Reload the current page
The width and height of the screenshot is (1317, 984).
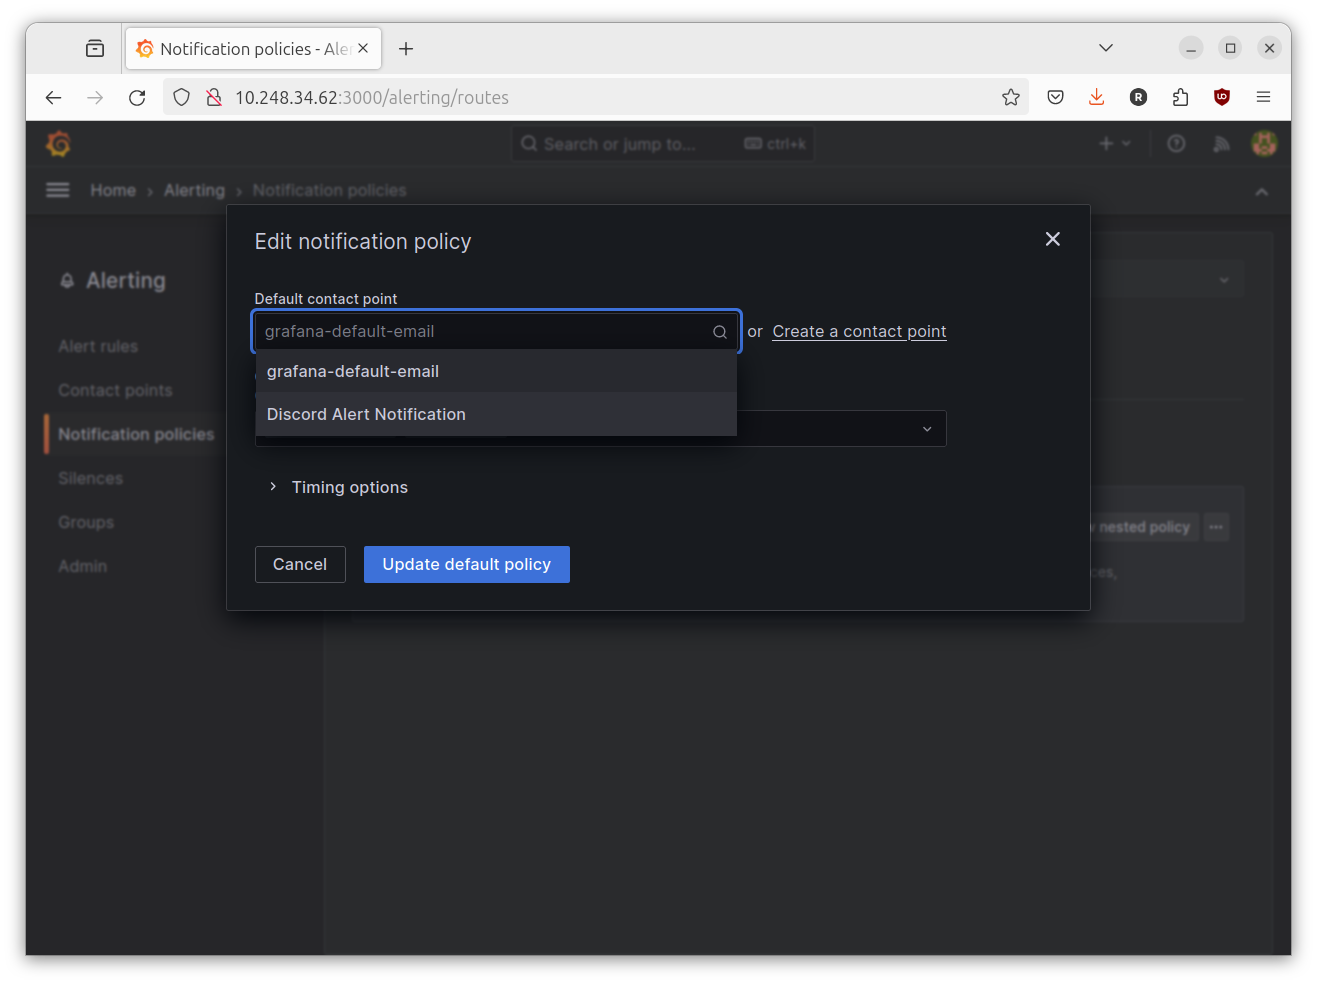tap(137, 97)
